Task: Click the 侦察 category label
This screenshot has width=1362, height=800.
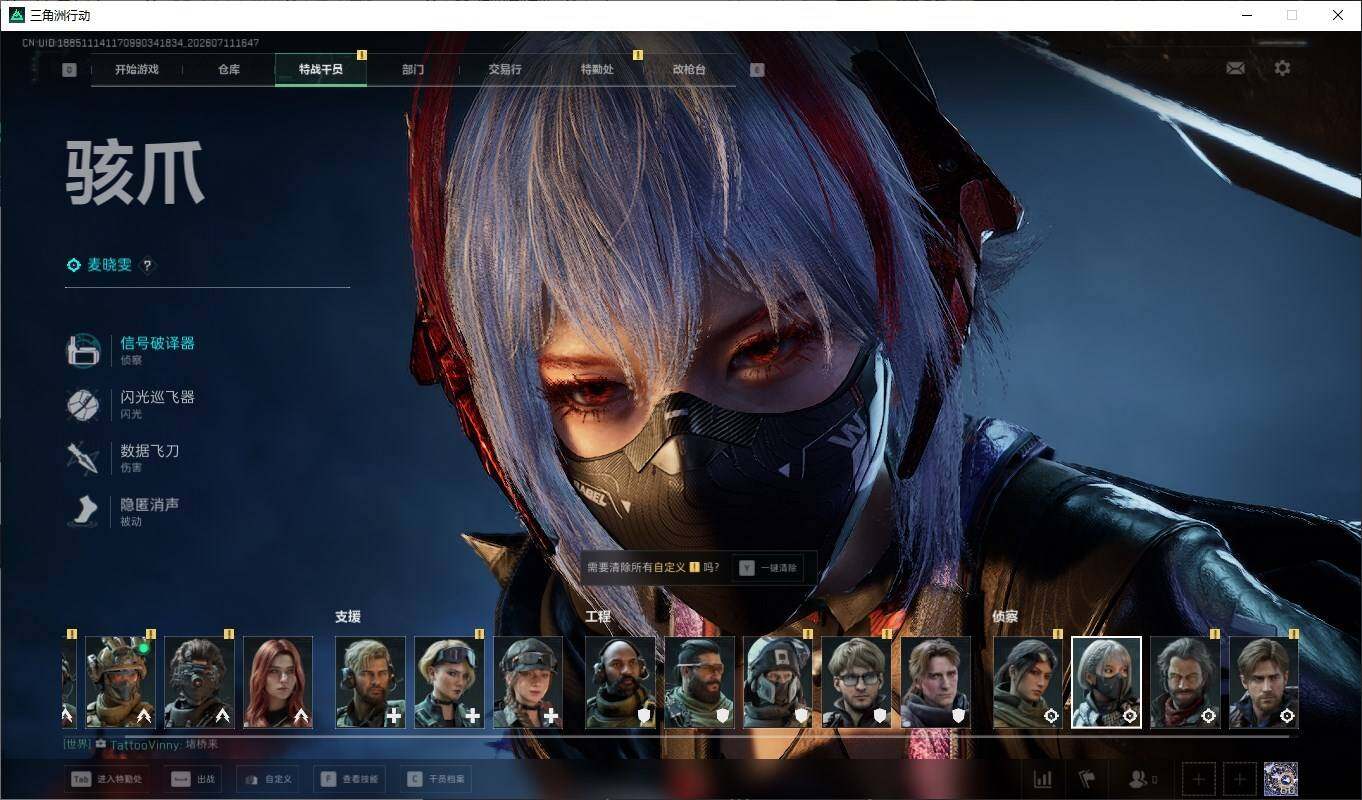Action: coord(1005,617)
